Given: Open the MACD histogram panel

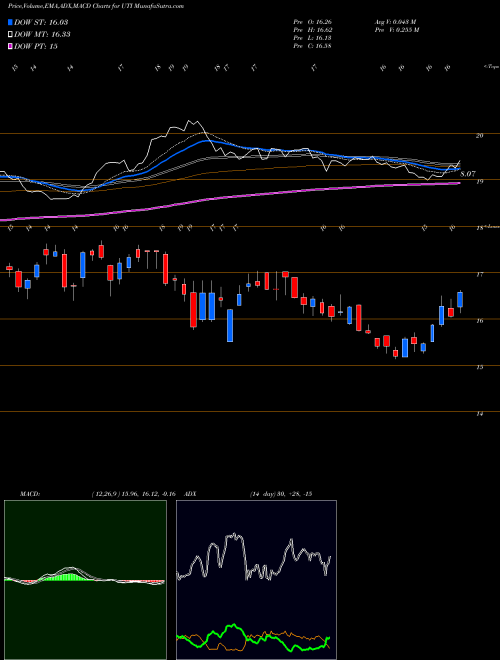Looking at the screenshot, I should (x=85, y=580).
